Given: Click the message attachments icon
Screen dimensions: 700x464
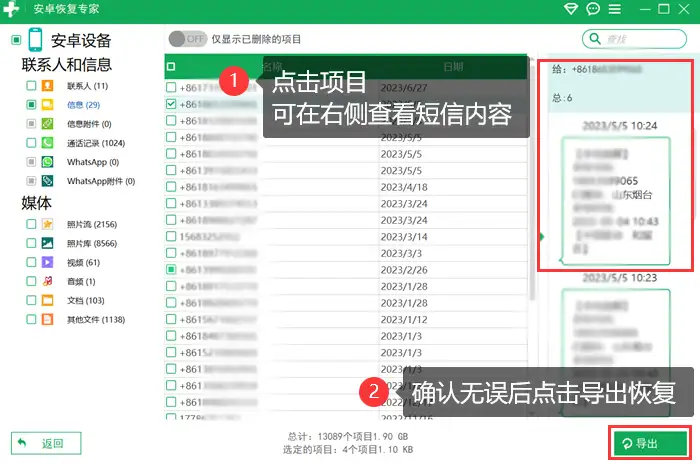Looking at the screenshot, I should pyautogui.click(x=47, y=124).
